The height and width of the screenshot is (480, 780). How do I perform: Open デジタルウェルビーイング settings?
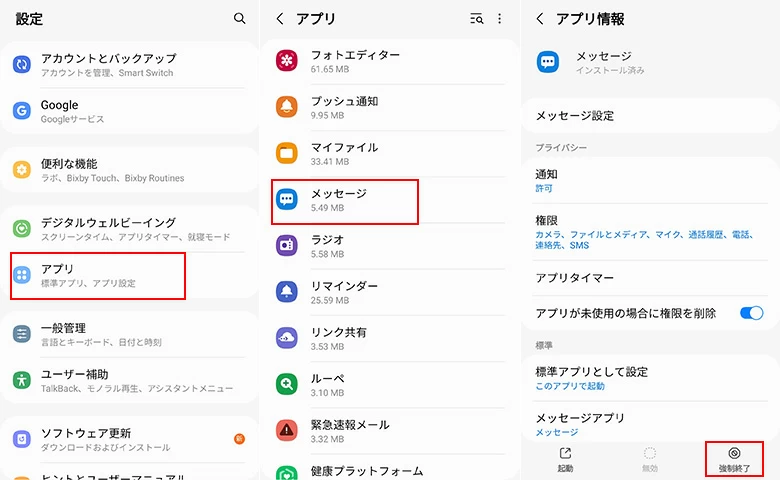(129, 228)
